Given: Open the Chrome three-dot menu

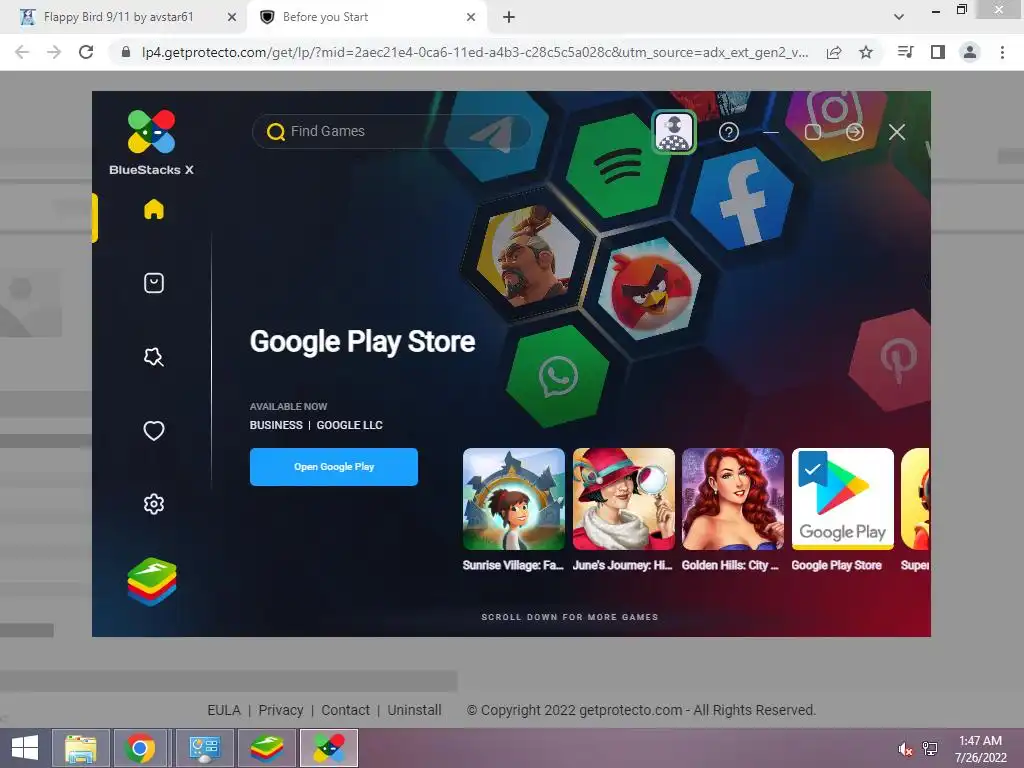Looking at the screenshot, I should [1002, 52].
